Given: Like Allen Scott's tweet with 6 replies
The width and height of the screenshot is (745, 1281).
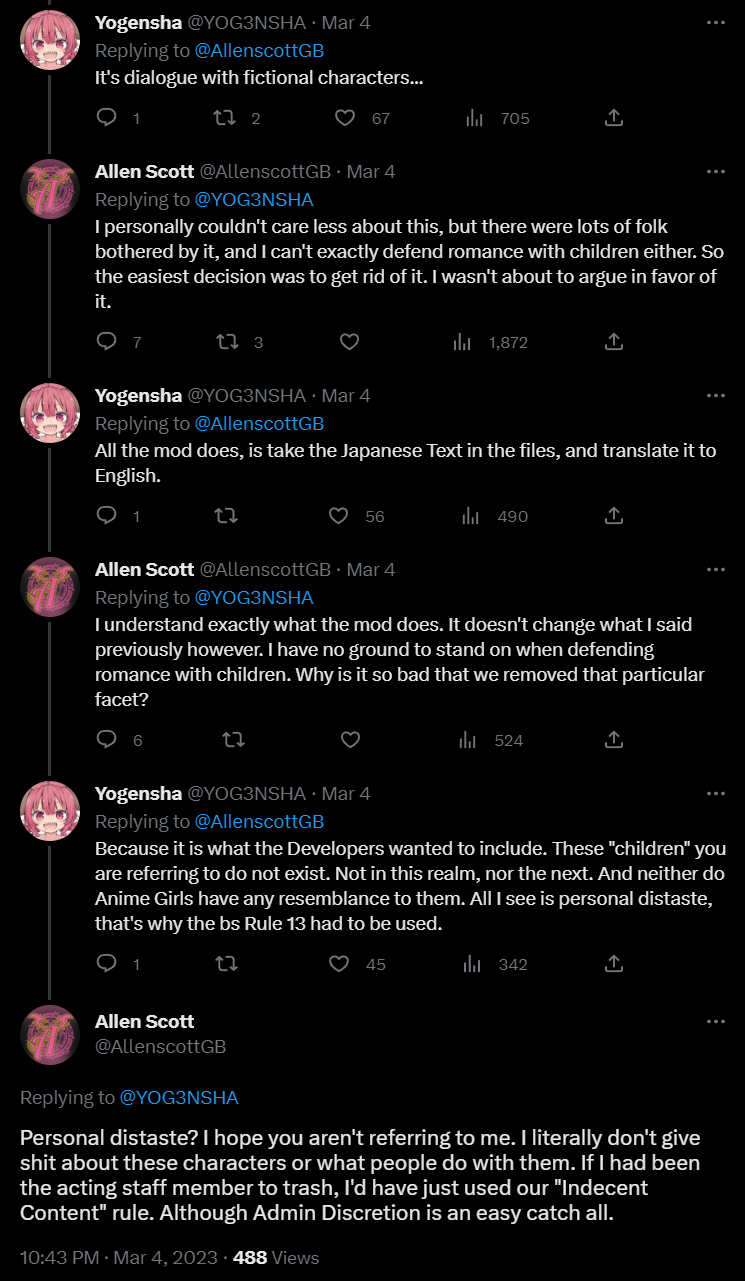Looking at the screenshot, I should tap(350, 740).
